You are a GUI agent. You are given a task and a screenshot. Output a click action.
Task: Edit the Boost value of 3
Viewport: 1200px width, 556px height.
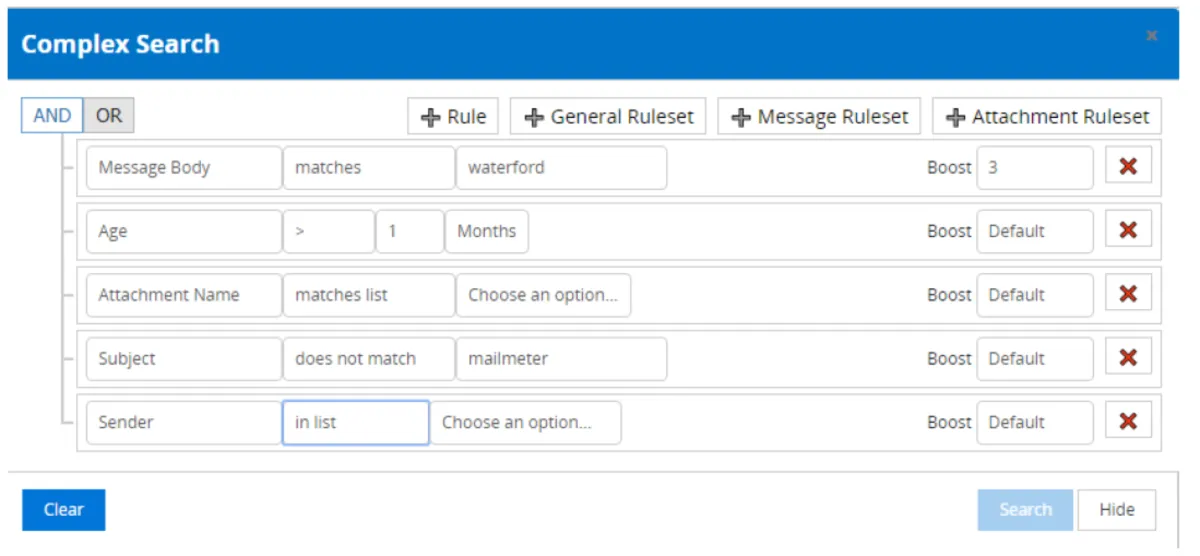click(1034, 168)
